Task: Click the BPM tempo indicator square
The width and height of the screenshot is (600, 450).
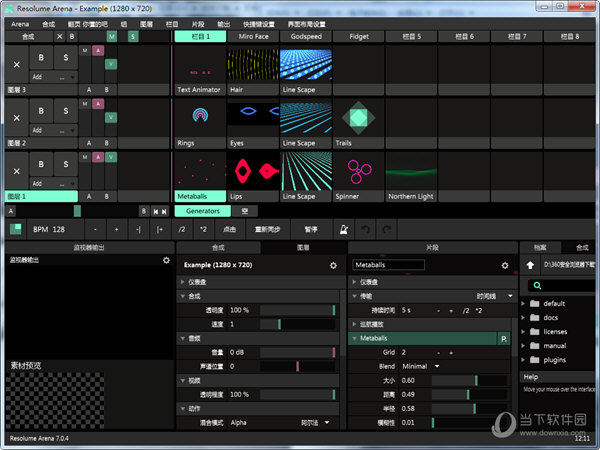Action: pyautogui.click(x=15, y=229)
